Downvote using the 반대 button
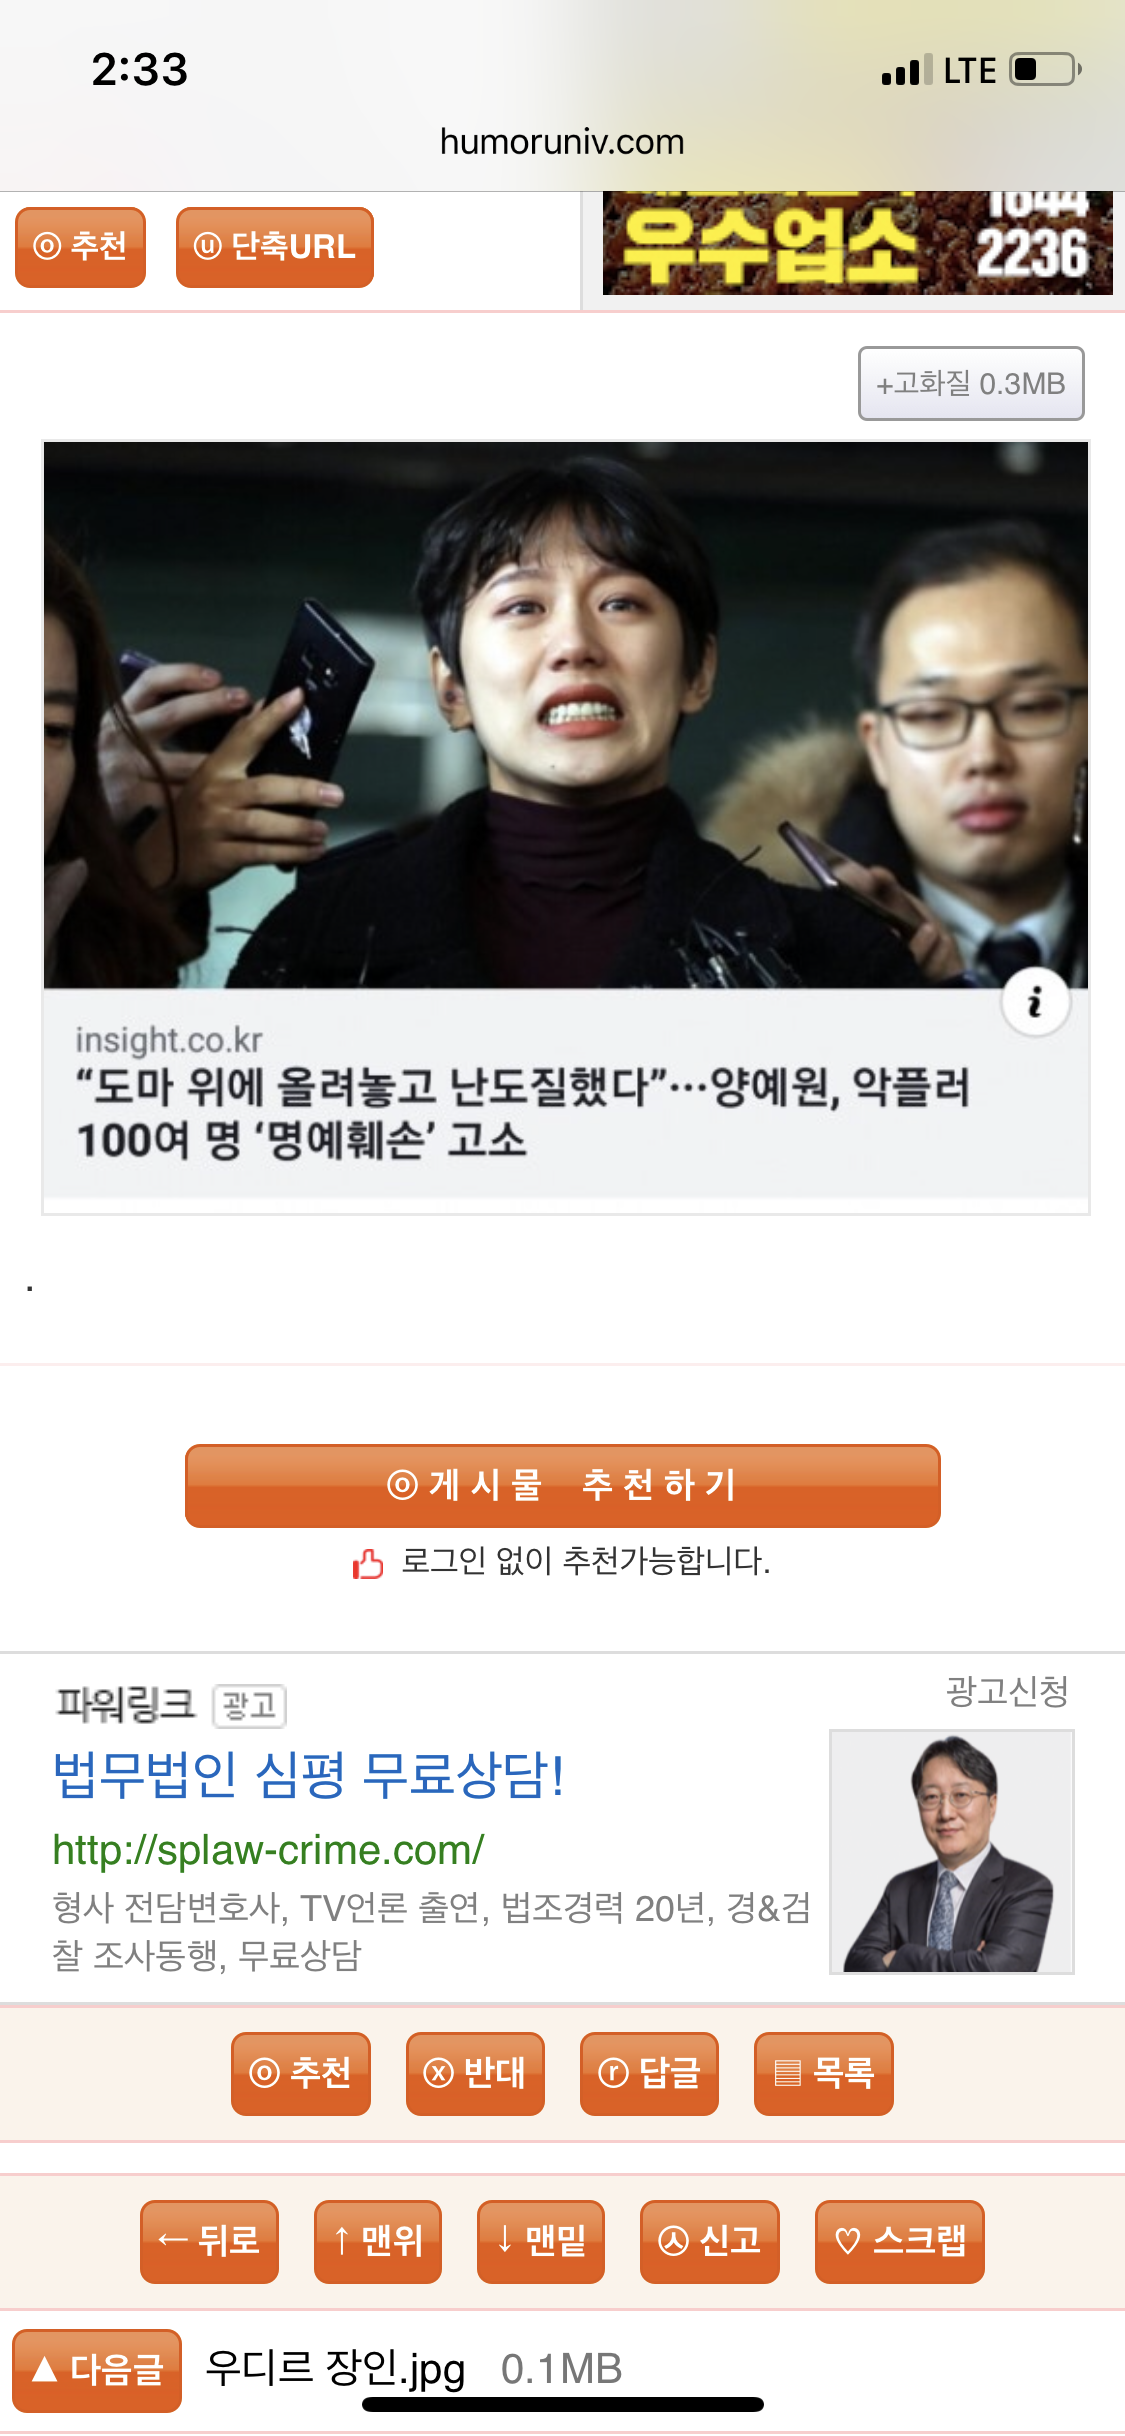Image resolution: width=1125 pixels, height=2436 pixels. 475,2073
